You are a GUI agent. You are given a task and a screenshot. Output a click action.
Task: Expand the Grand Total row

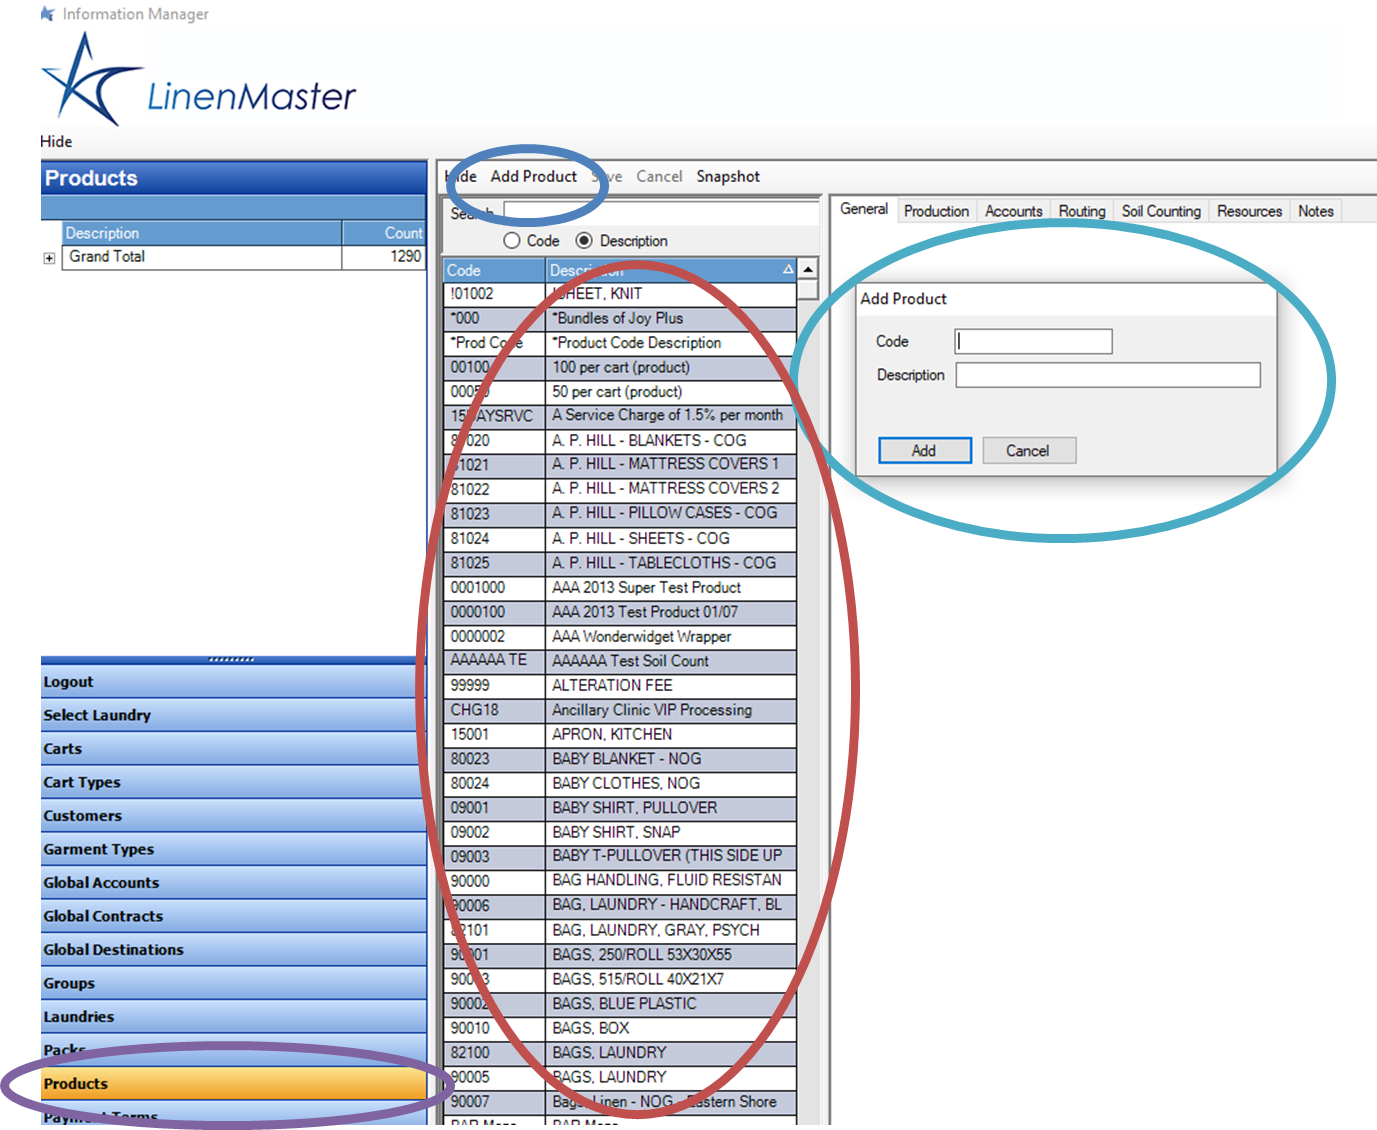click(x=49, y=258)
